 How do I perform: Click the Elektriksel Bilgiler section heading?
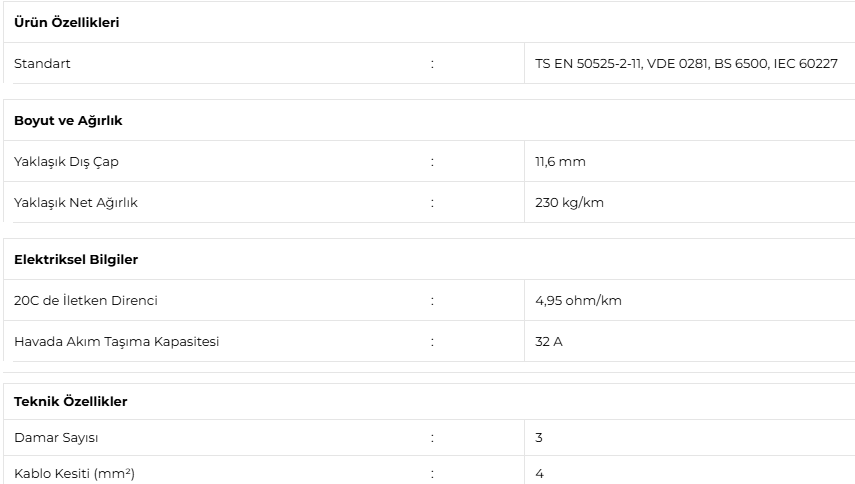click(76, 259)
